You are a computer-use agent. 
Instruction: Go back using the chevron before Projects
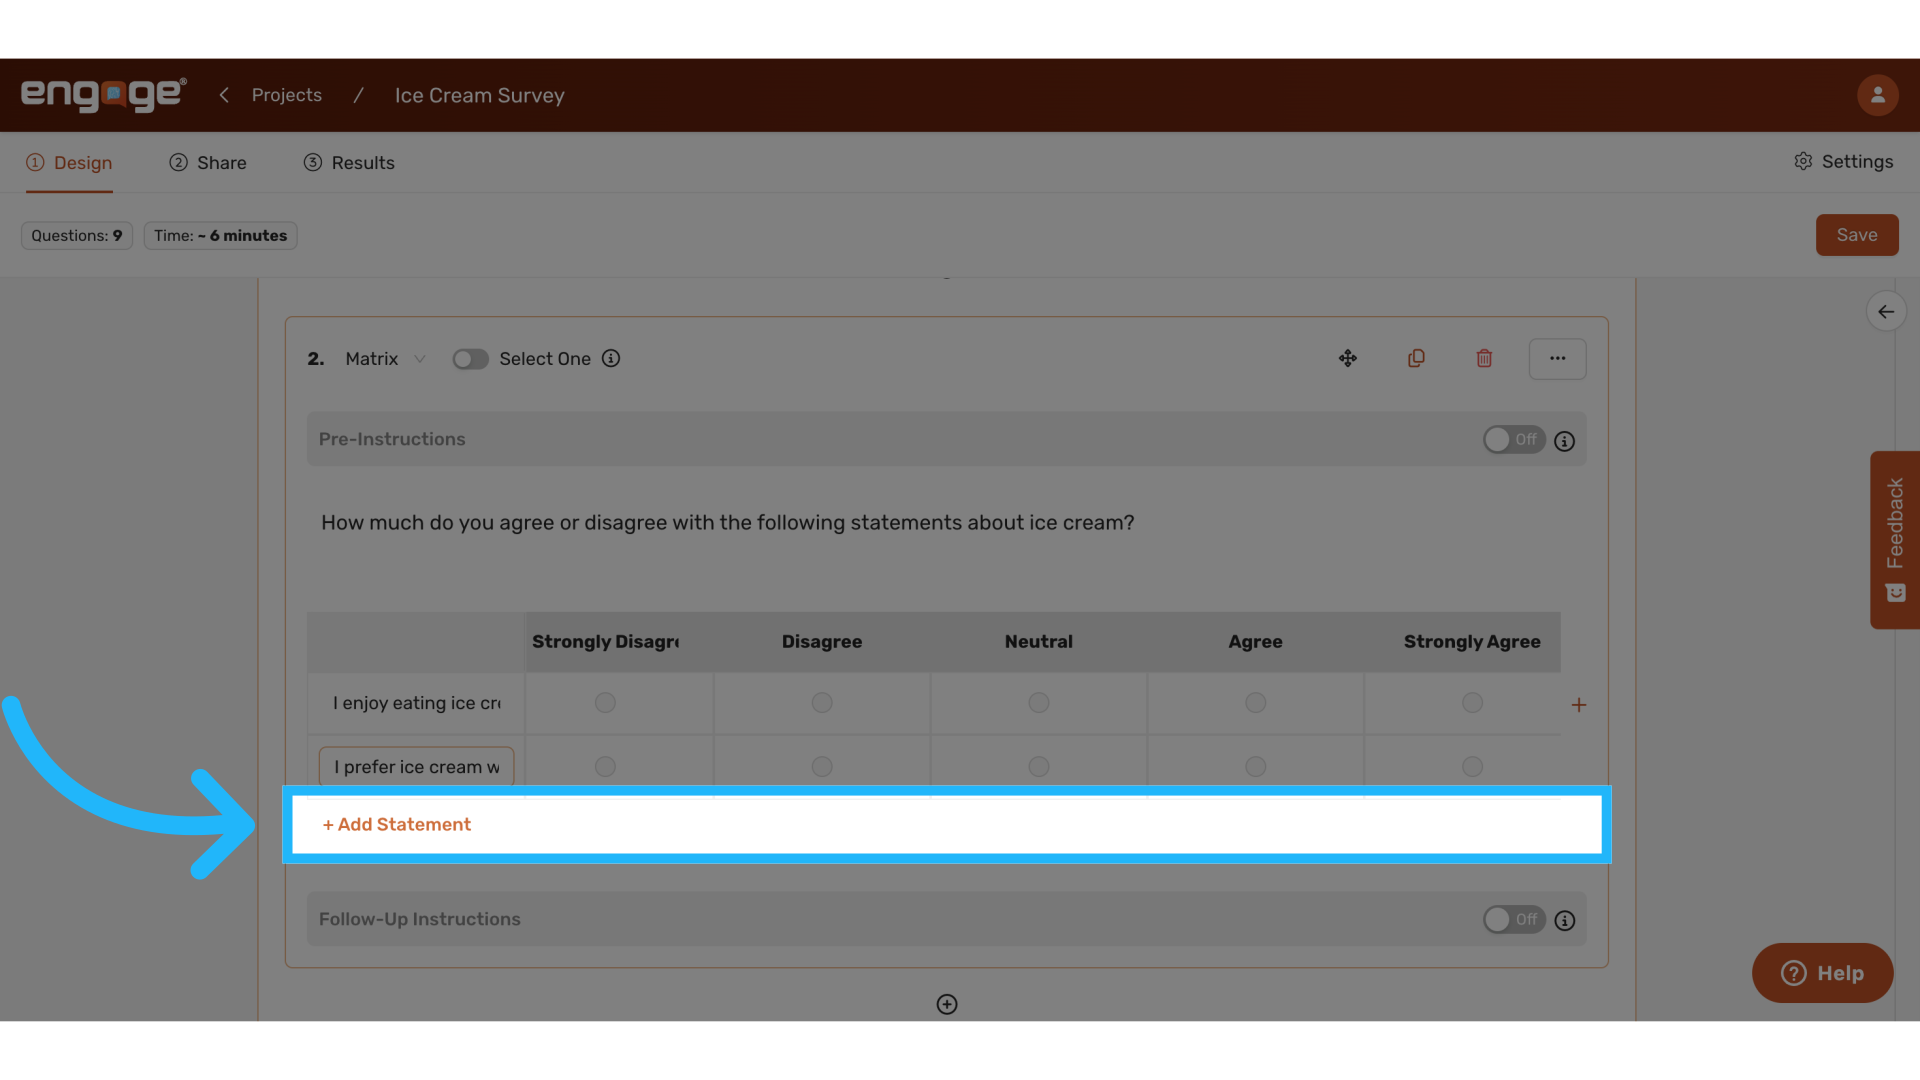[224, 95]
